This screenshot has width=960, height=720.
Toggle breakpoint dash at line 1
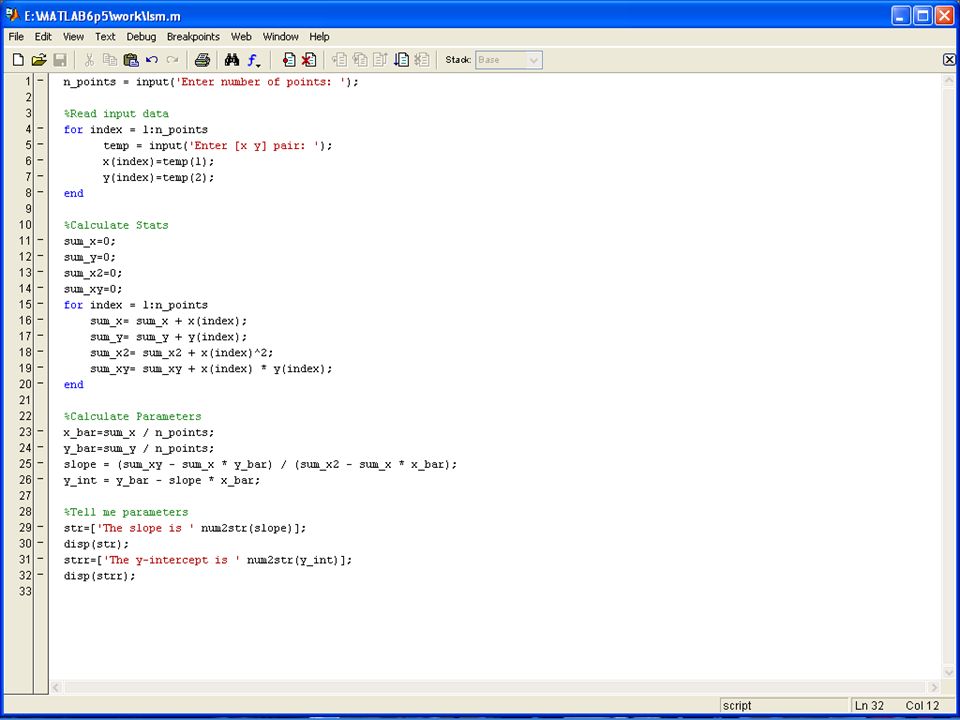point(40,80)
